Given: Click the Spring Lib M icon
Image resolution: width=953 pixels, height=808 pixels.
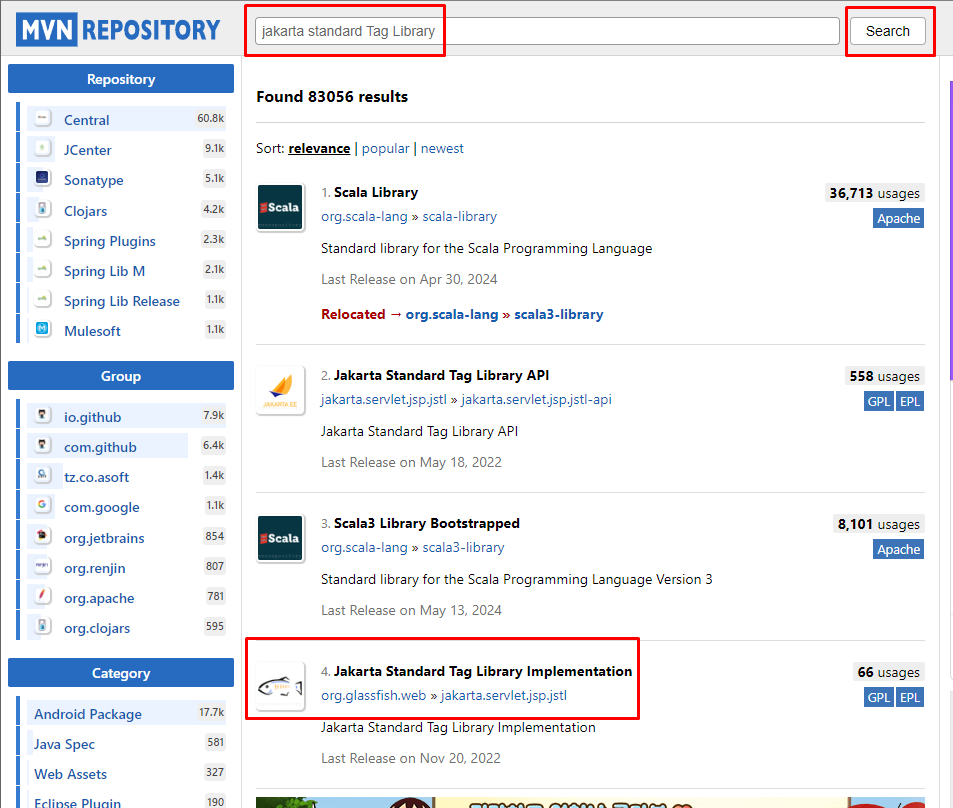Looking at the screenshot, I should [42, 269].
